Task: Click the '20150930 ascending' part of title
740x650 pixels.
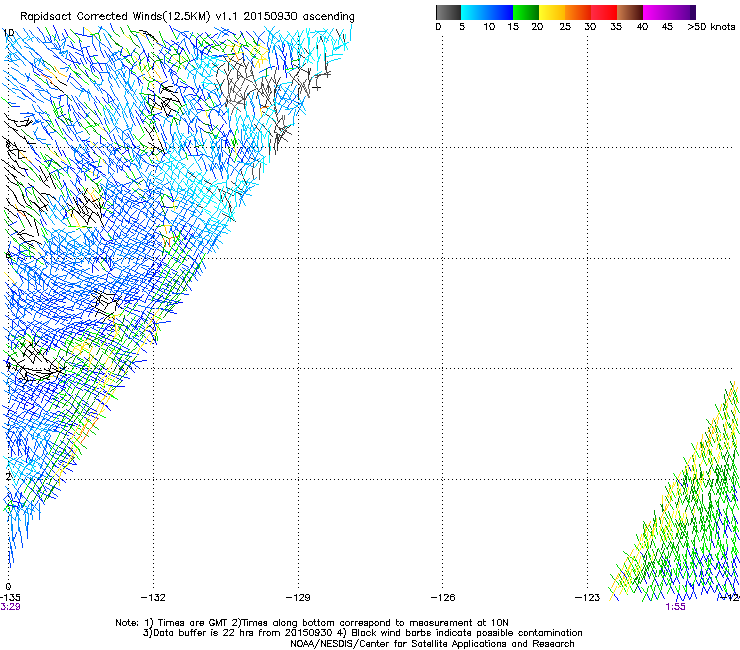Action: click(x=299, y=17)
